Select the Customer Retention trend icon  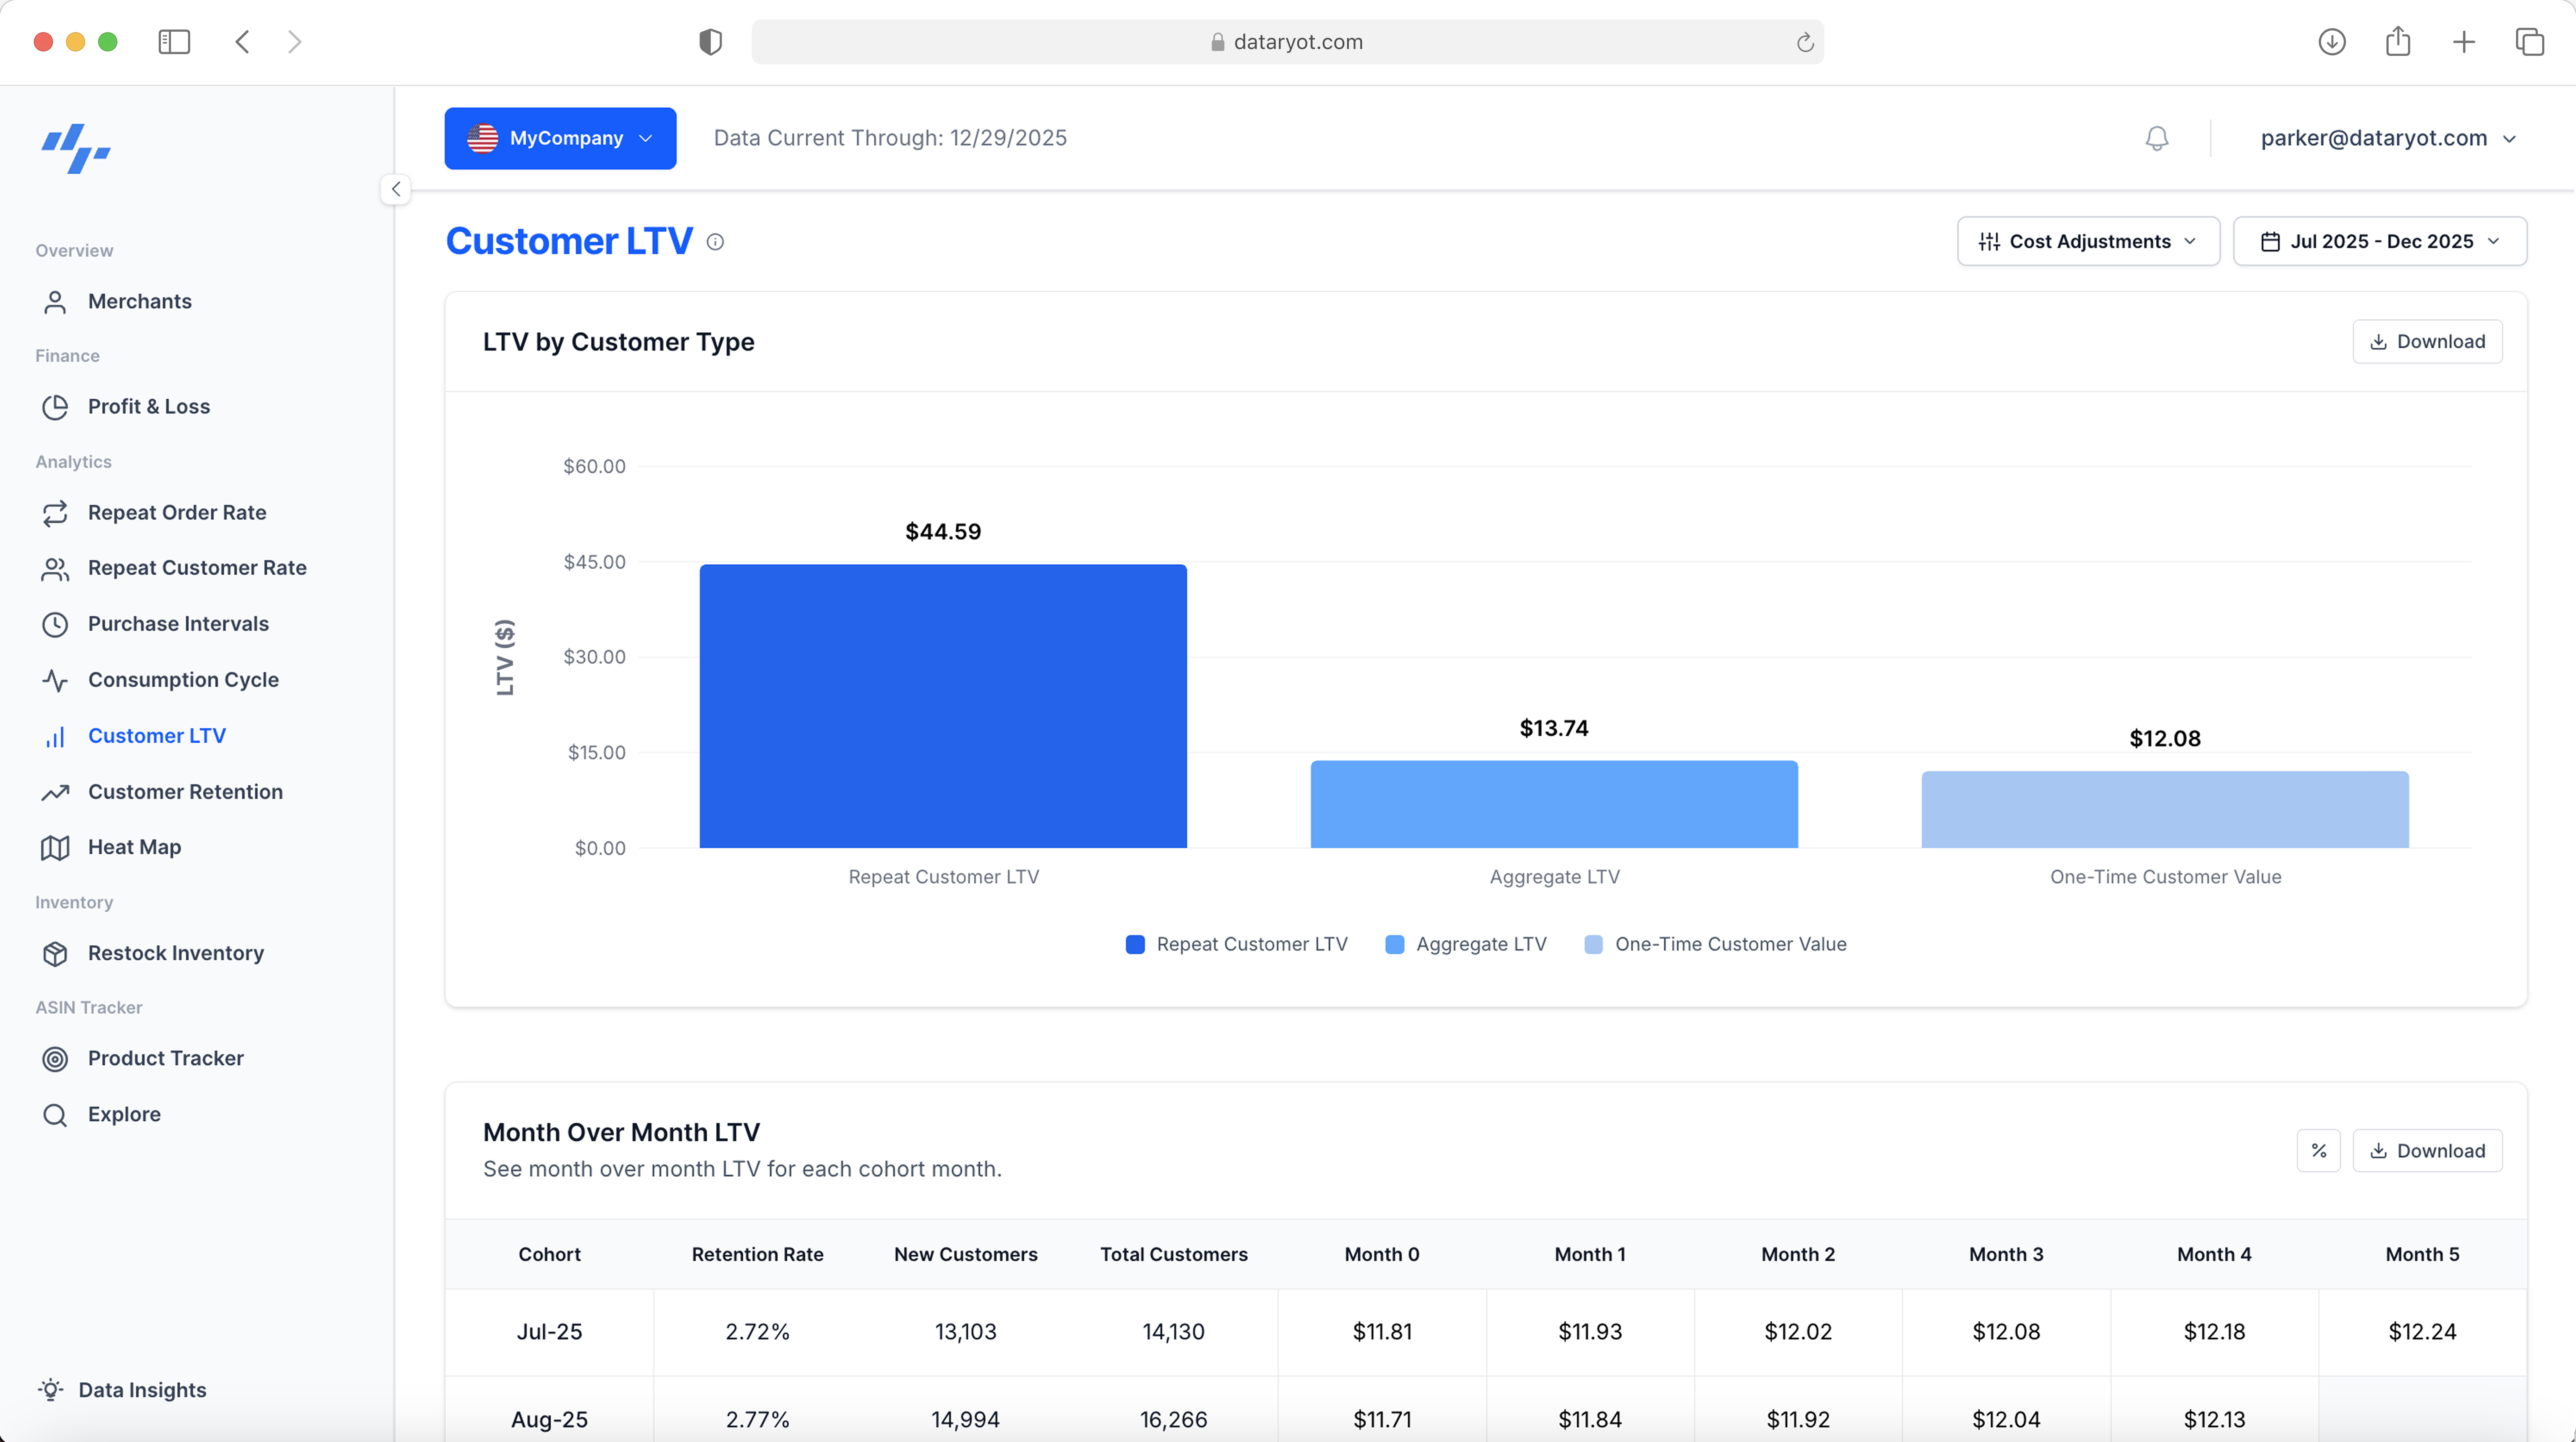[55, 791]
